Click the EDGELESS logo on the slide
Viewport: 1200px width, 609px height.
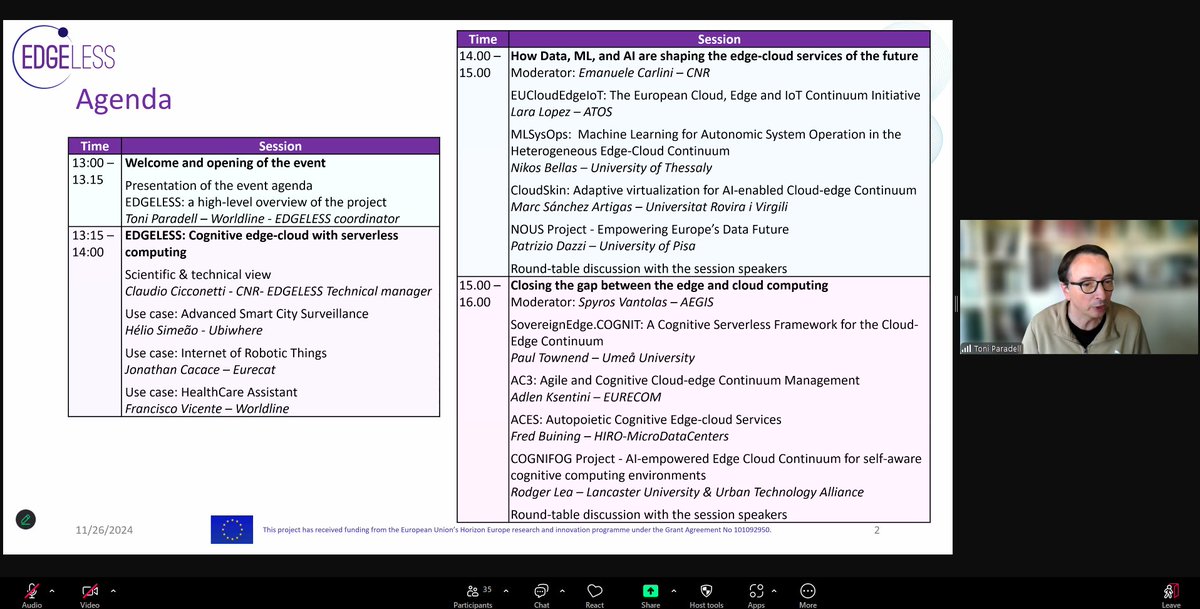(64, 56)
